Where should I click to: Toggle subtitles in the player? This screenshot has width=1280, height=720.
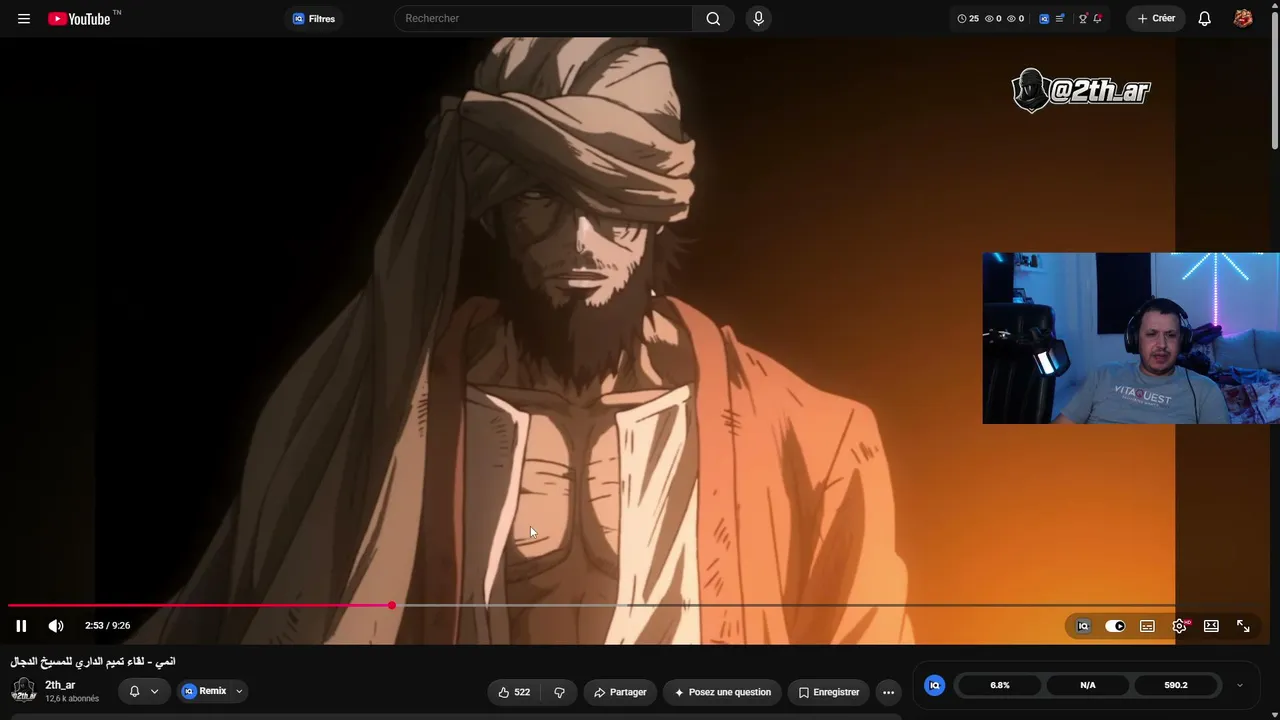1147,626
